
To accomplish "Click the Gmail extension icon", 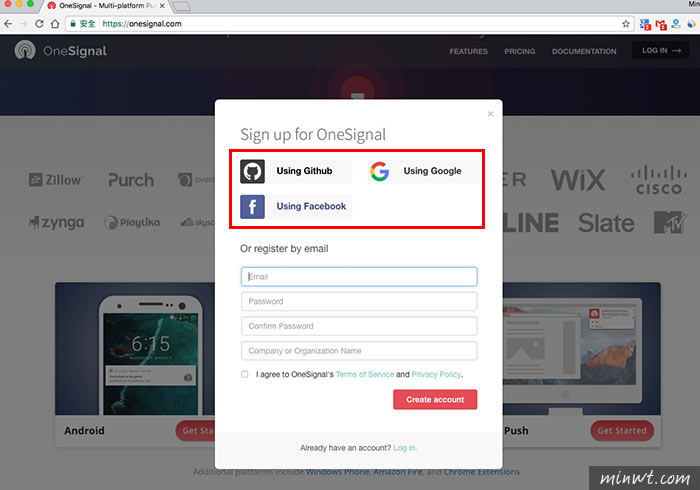I will 661,25.
